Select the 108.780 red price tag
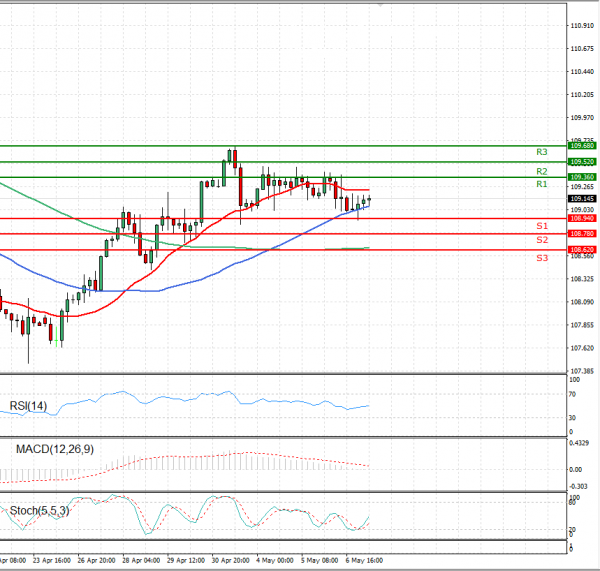 tap(582, 233)
